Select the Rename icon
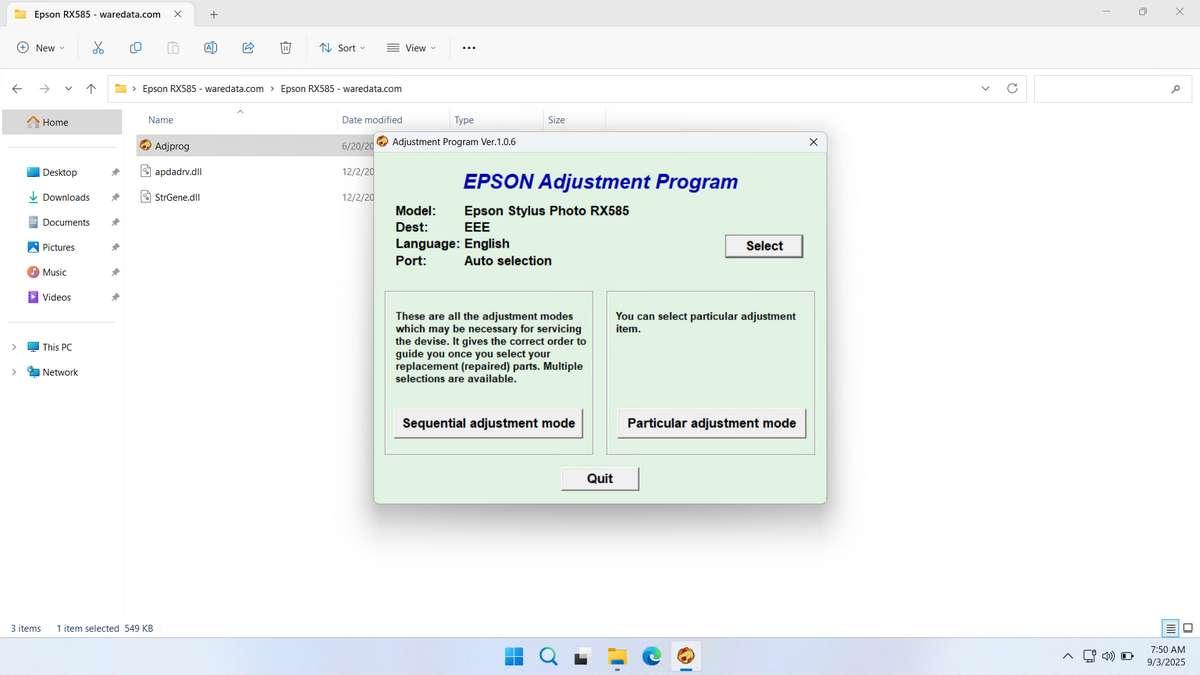 tap(210, 47)
